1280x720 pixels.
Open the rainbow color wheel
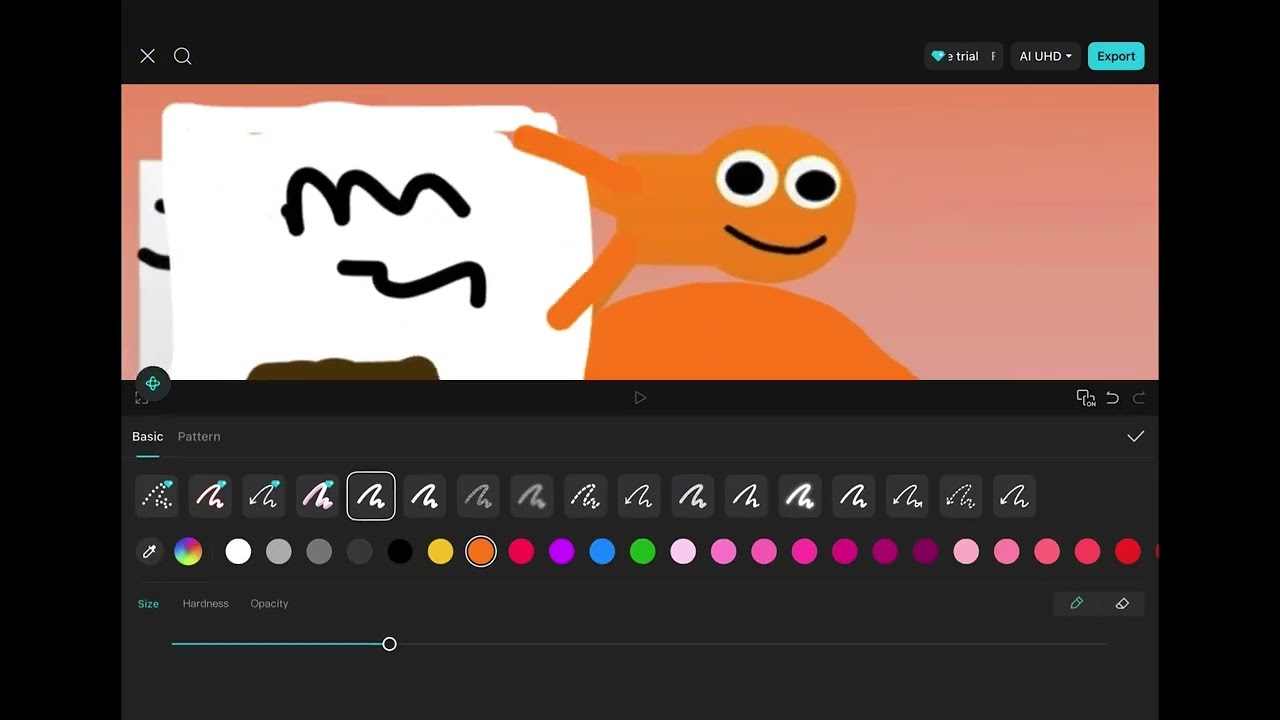(188, 551)
